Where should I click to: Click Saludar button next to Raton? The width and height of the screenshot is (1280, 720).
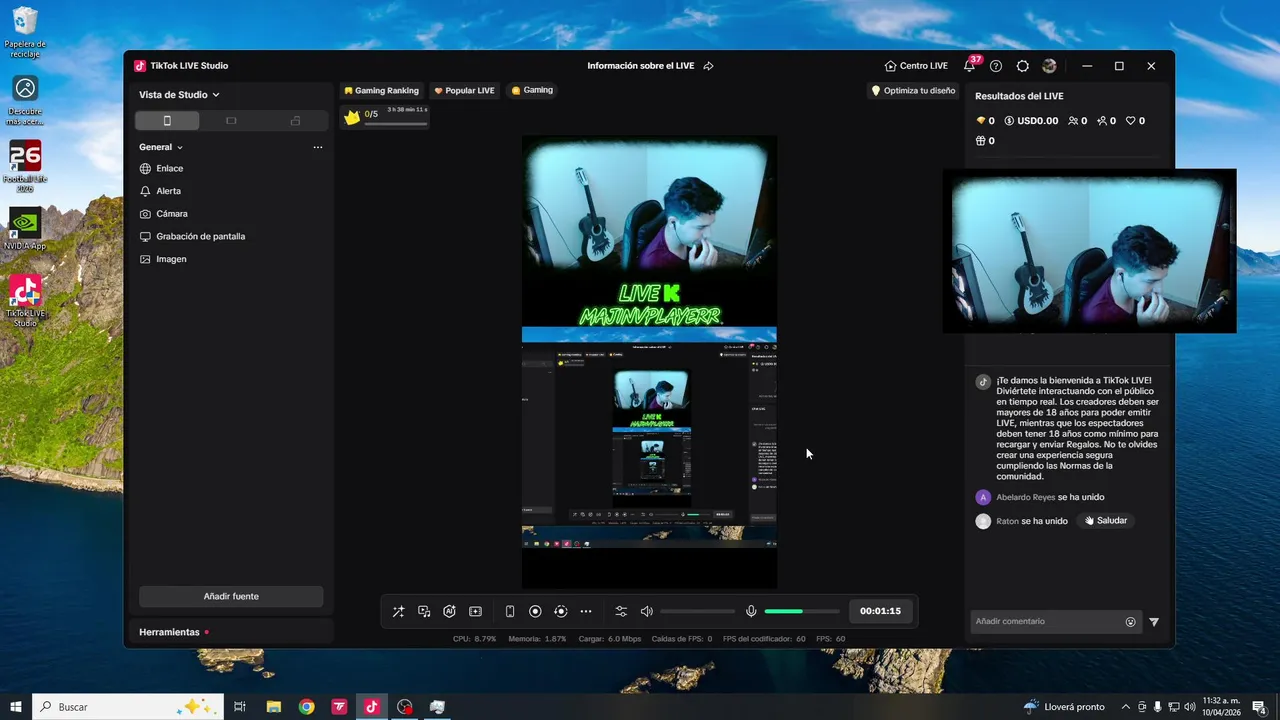tap(1105, 521)
